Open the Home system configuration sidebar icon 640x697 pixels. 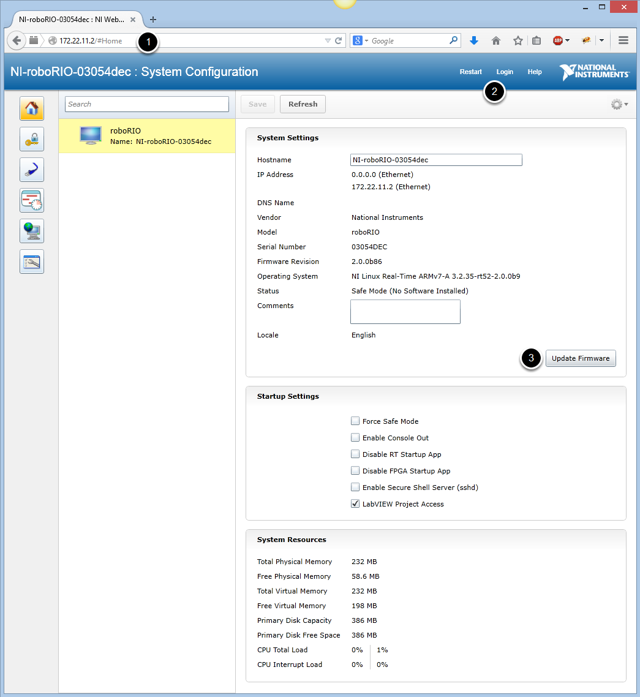click(32, 108)
